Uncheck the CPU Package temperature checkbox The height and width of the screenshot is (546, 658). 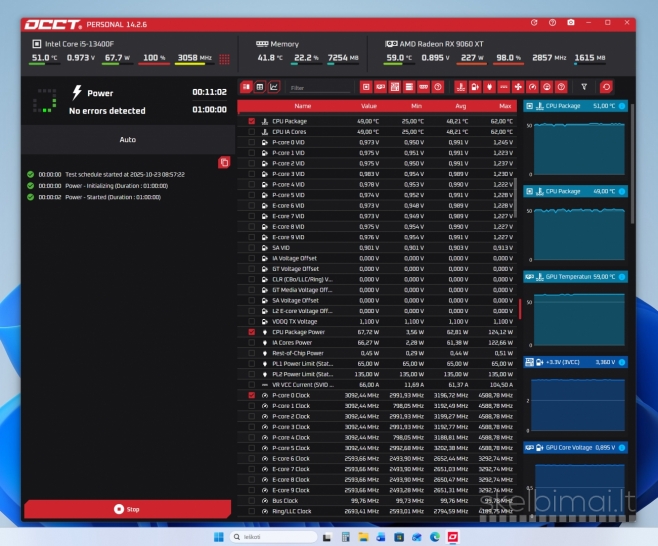click(x=252, y=121)
